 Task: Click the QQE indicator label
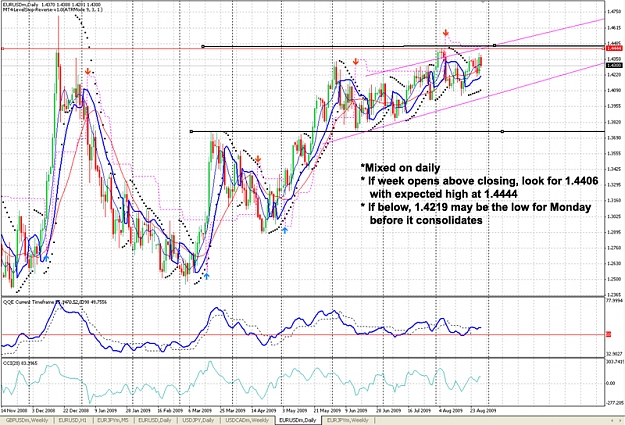coord(55,302)
